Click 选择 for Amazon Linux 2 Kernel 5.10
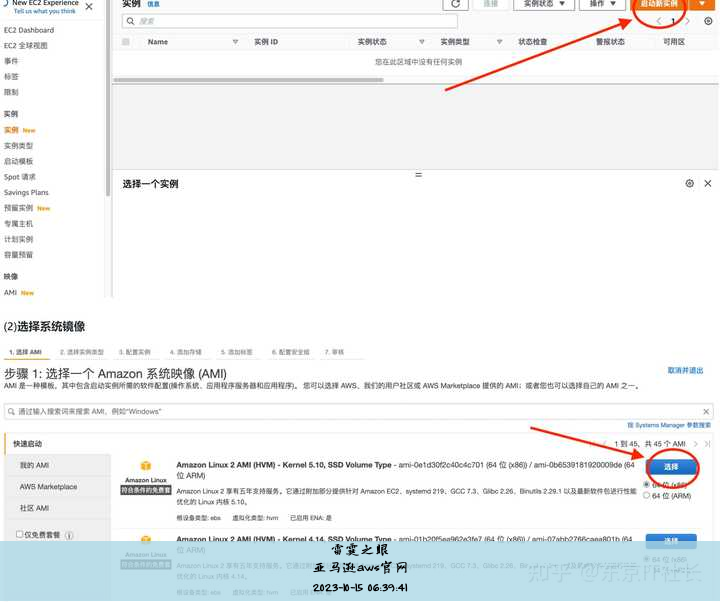This screenshot has width=720, height=602. click(671, 467)
